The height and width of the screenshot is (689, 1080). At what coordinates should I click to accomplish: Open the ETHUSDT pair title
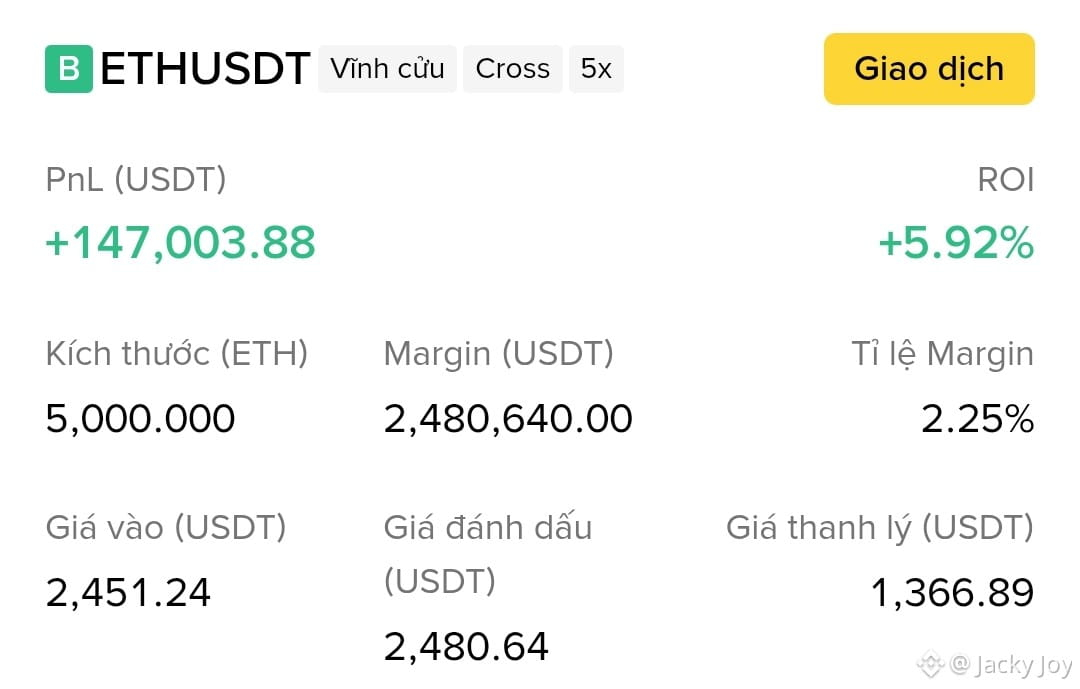coord(205,69)
